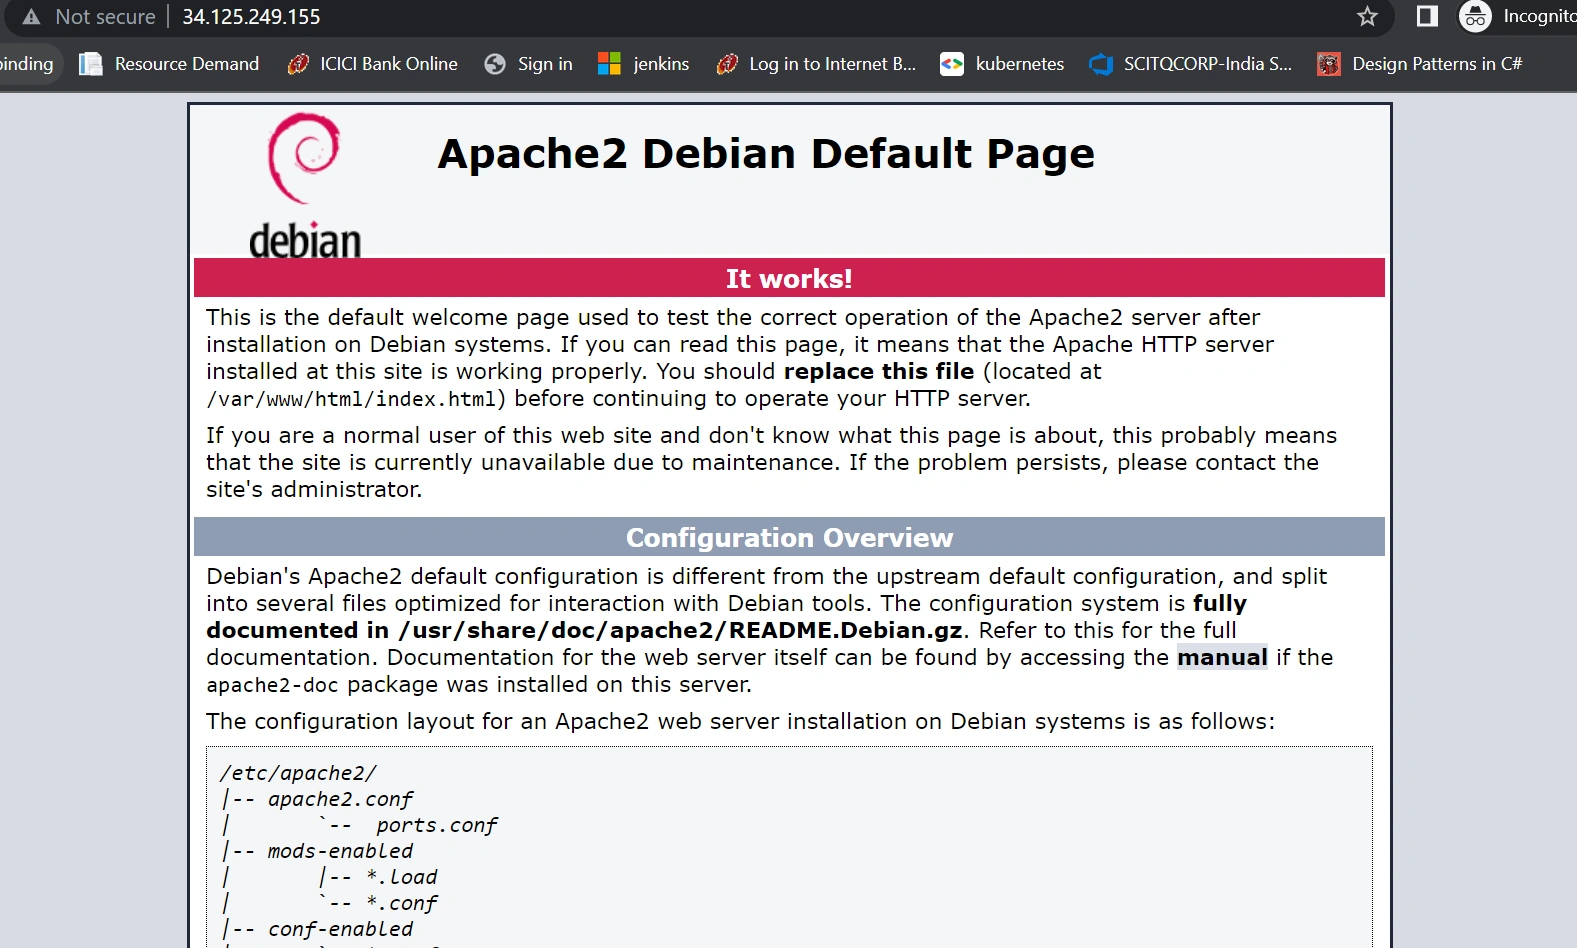The image size is (1577, 948).
Task: Follow the manual documentation link
Action: click(1222, 657)
